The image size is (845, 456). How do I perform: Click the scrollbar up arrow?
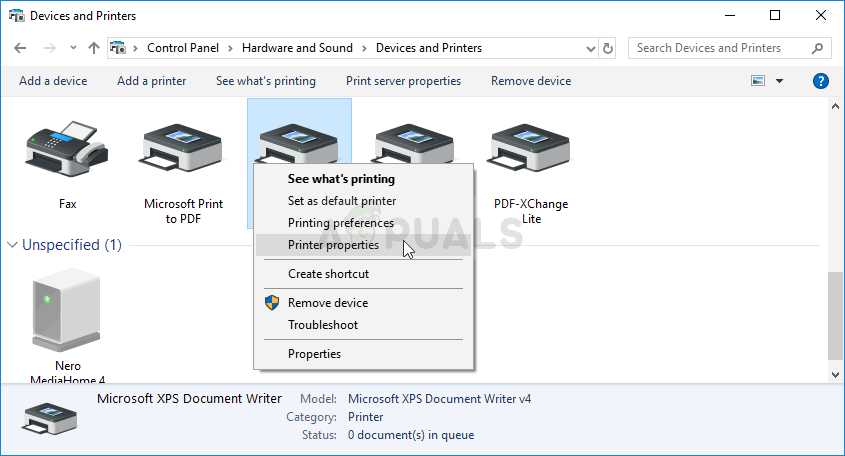(835, 106)
